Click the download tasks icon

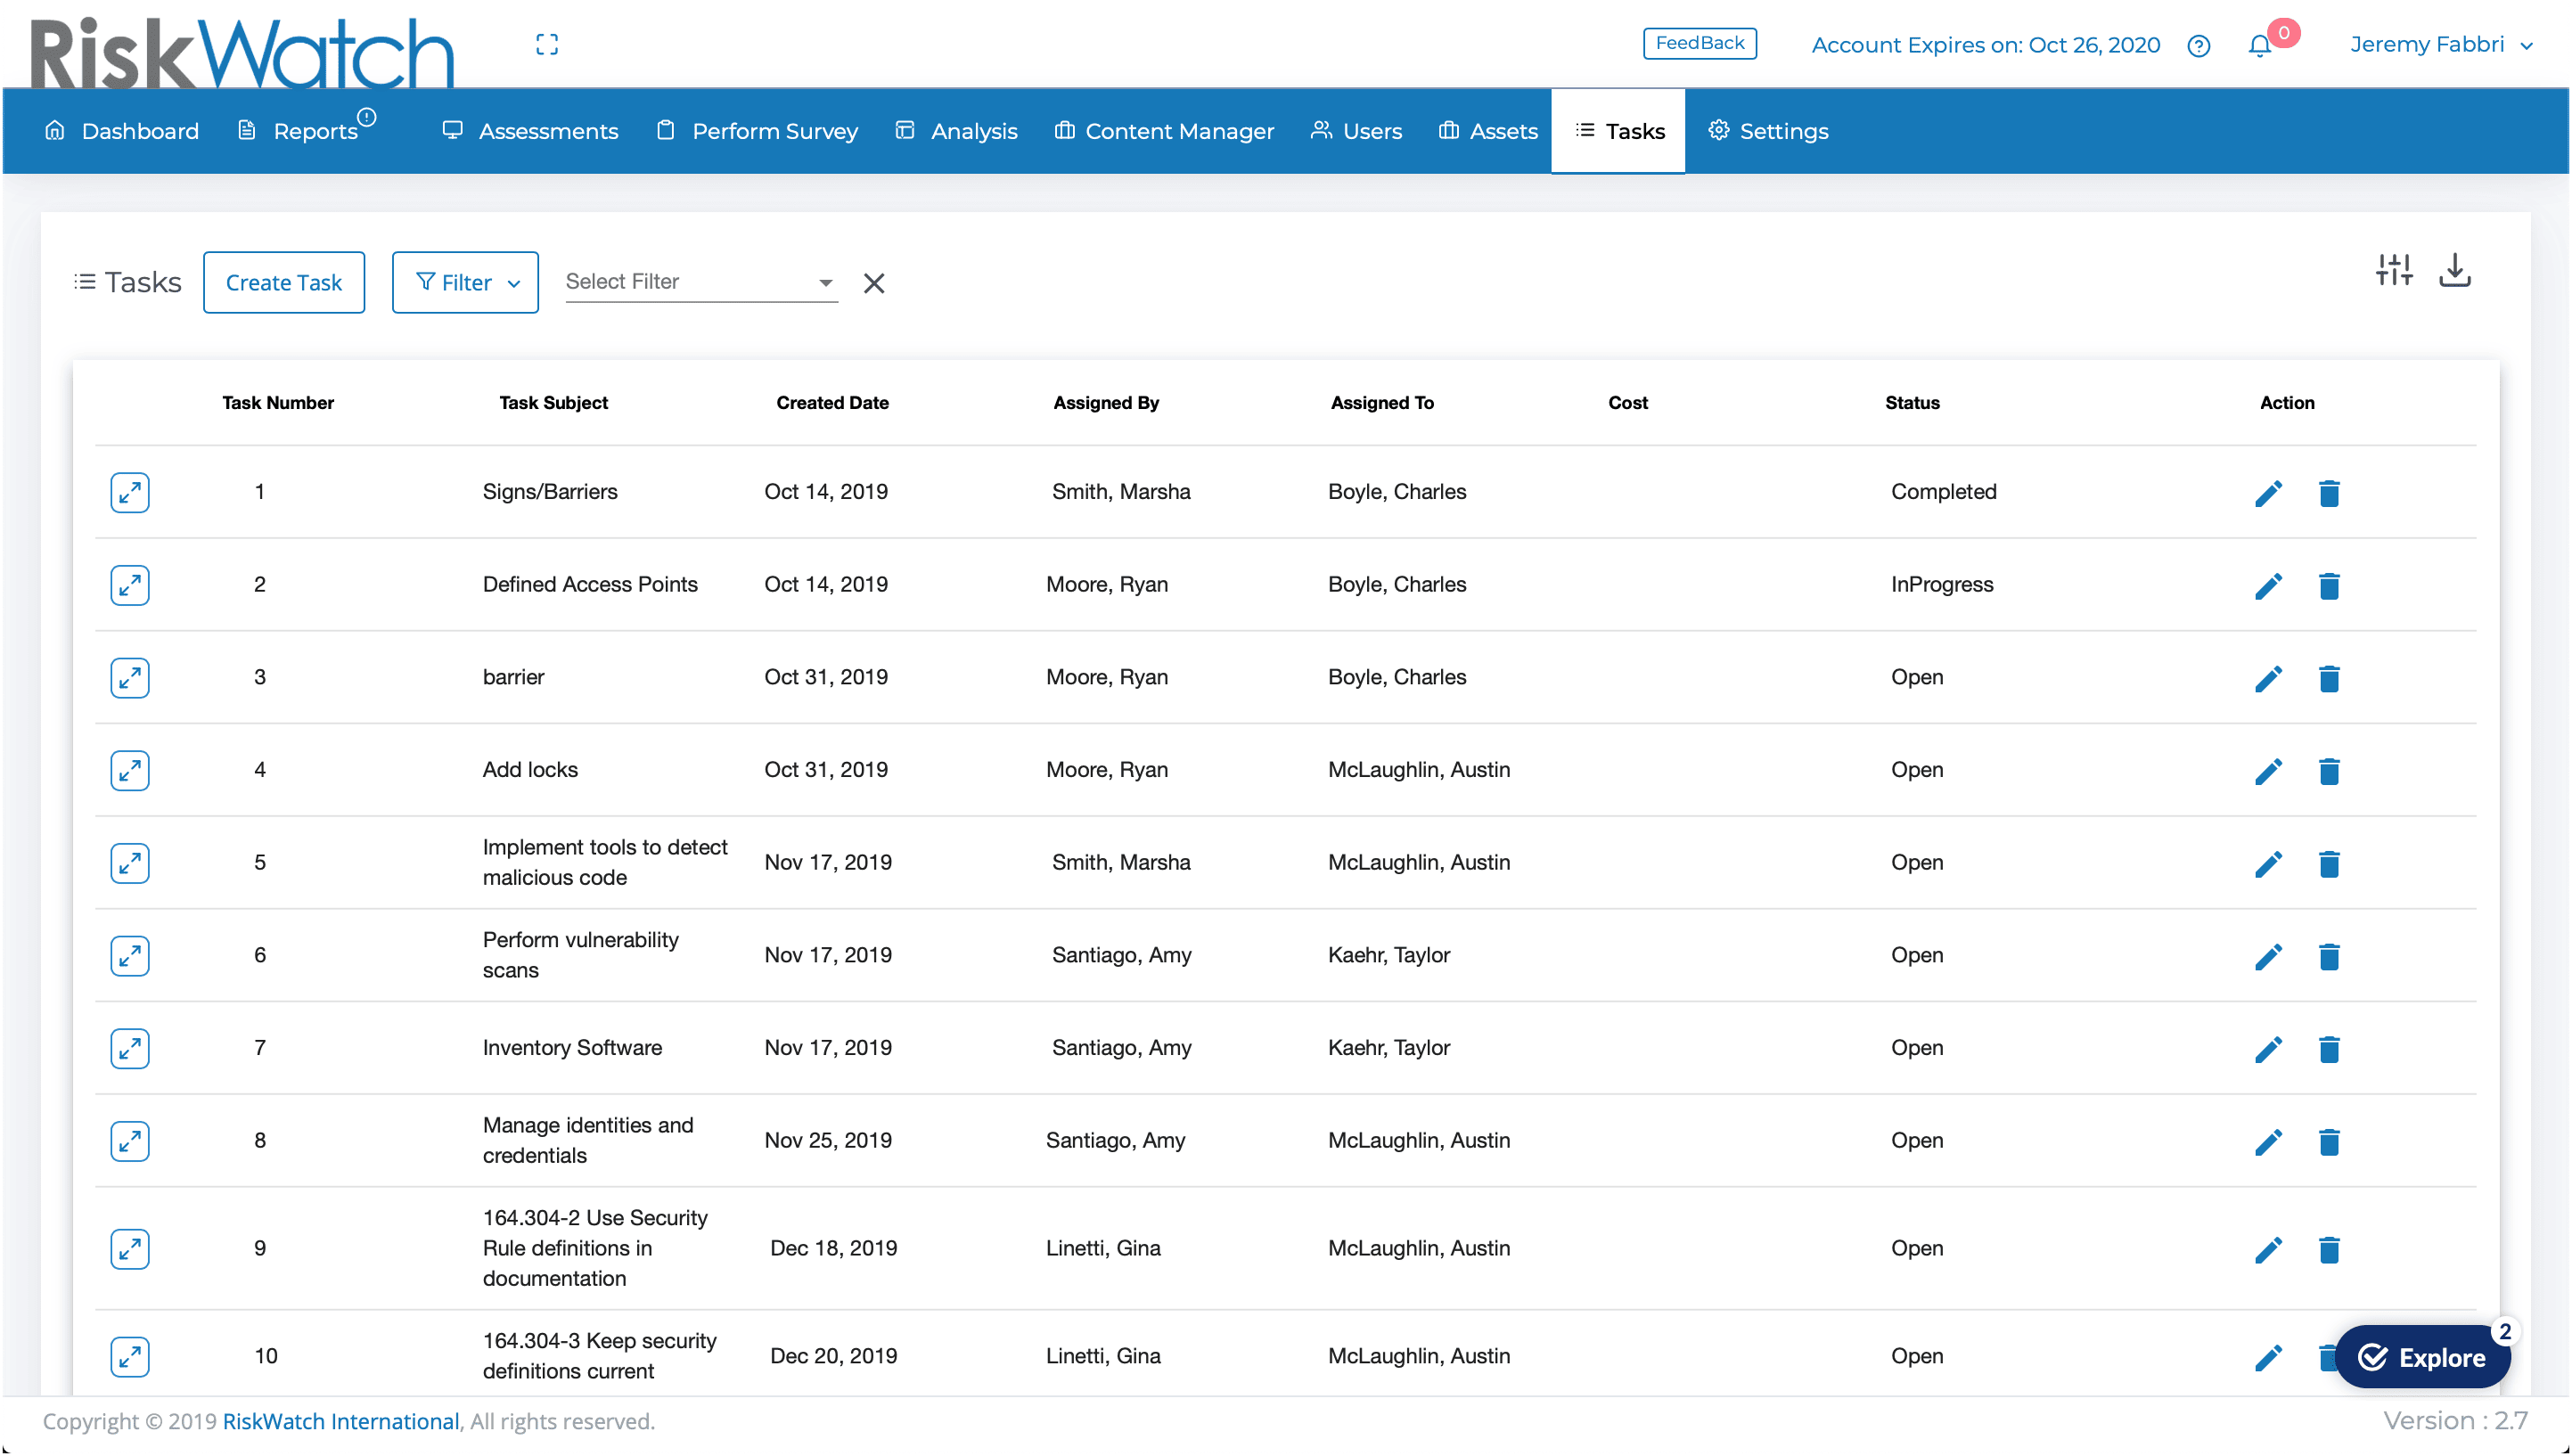pyautogui.click(x=2454, y=270)
